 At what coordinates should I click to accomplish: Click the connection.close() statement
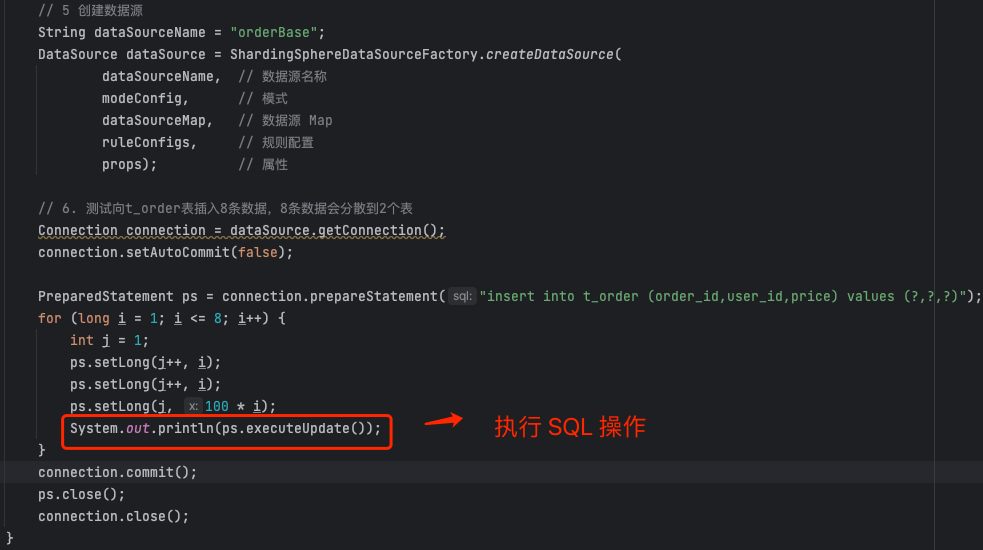point(113,516)
